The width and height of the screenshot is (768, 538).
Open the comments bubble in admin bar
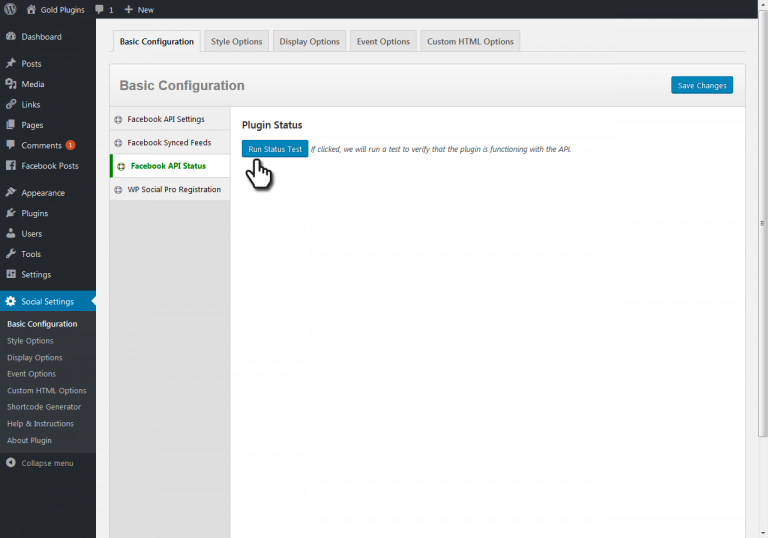coord(104,9)
